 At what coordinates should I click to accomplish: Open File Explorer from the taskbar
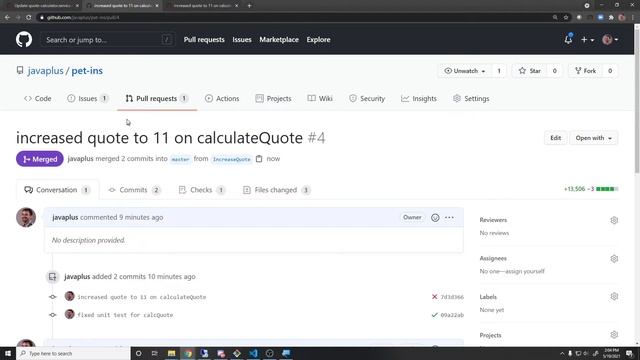click(171, 353)
